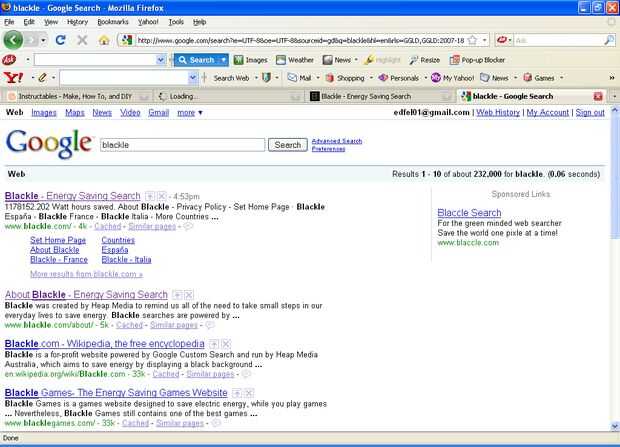Open Yahoo News toolbar button
The image size is (620, 447).
coord(494,78)
